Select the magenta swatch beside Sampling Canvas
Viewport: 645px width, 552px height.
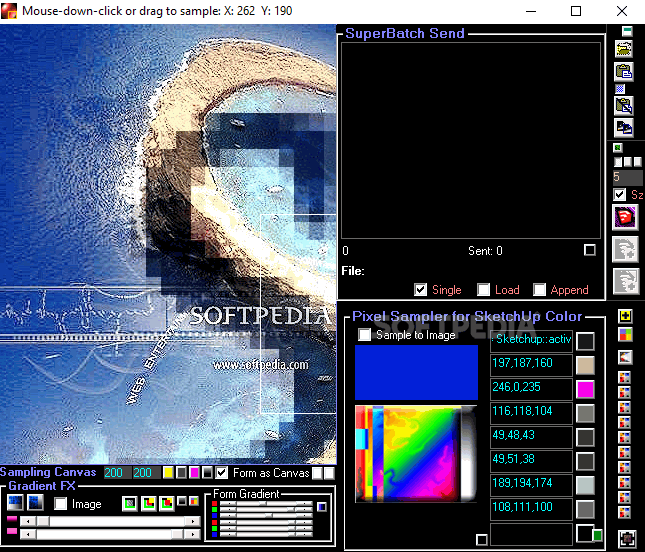pos(194,473)
